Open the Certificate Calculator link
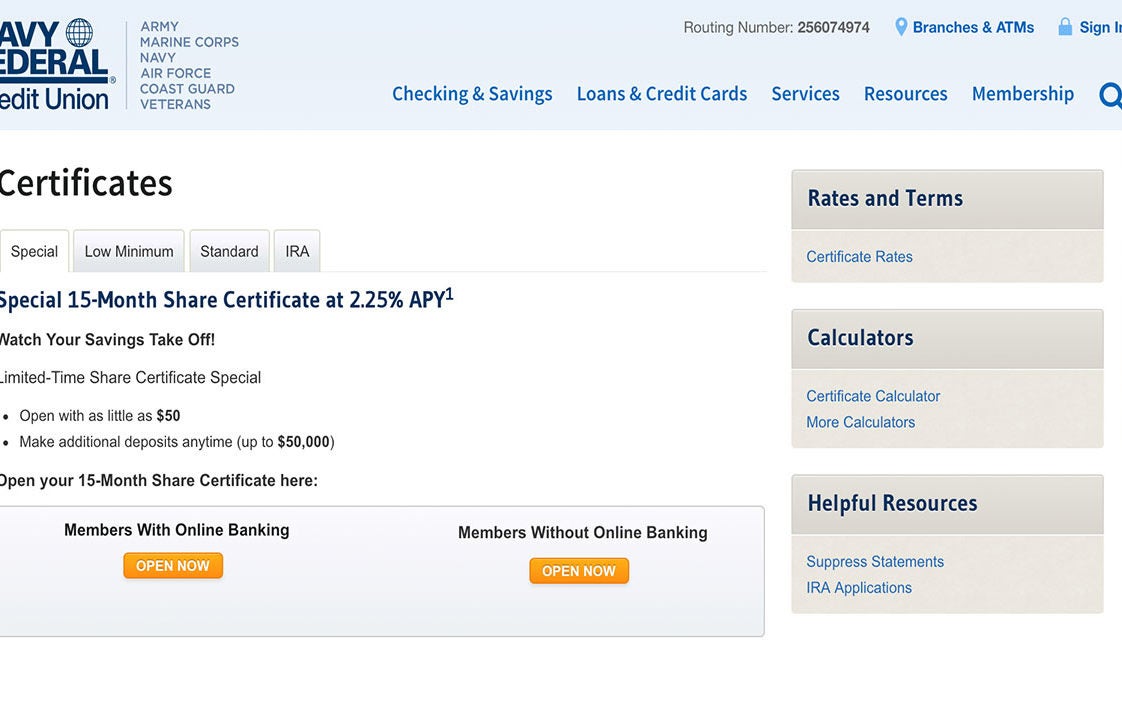The width and height of the screenshot is (1122, 720). pos(873,396)
